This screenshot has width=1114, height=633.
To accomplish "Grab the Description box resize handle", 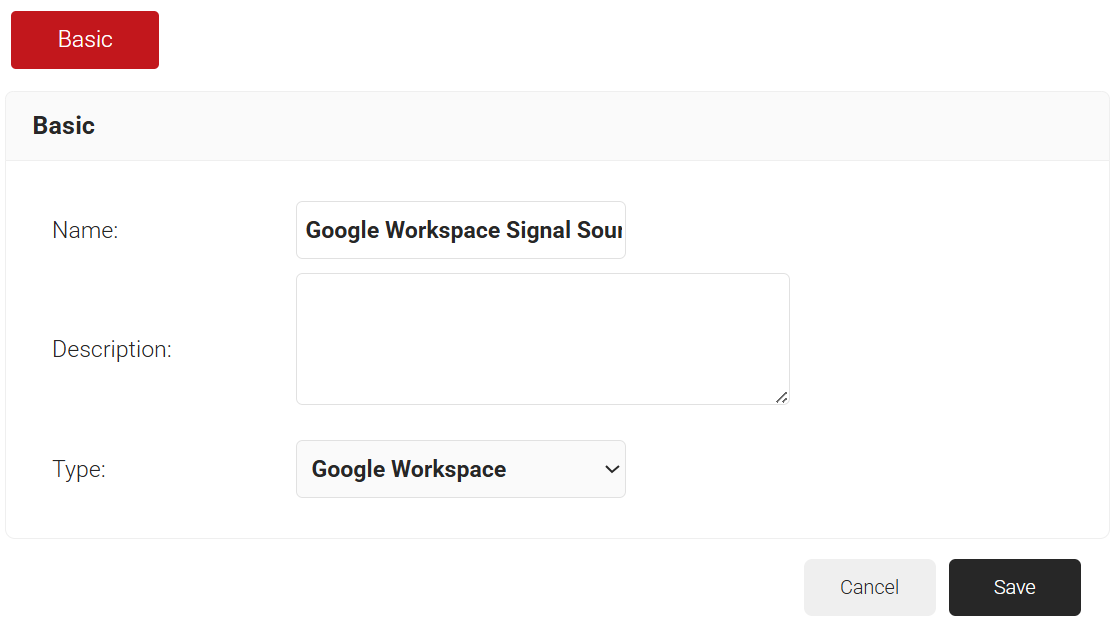I will pos(781,397).
